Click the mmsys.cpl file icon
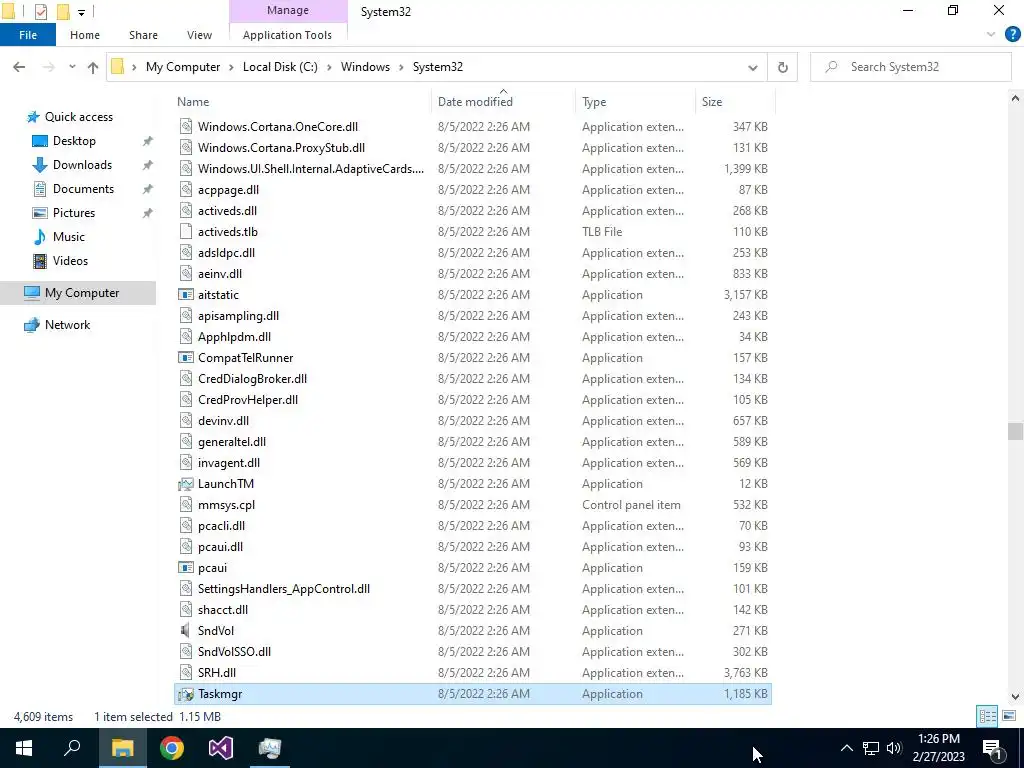 click(186, 505)
